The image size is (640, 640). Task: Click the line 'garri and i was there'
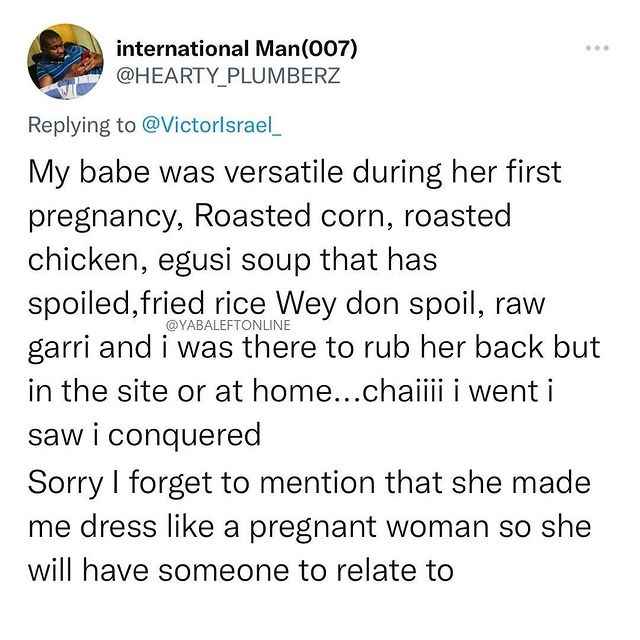click(x=314, y=348)
